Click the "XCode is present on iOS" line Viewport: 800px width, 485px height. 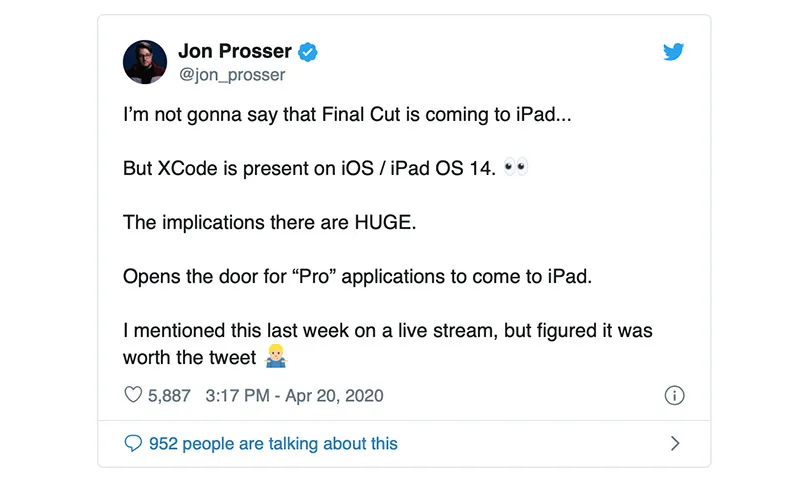[x=310, y=168]
